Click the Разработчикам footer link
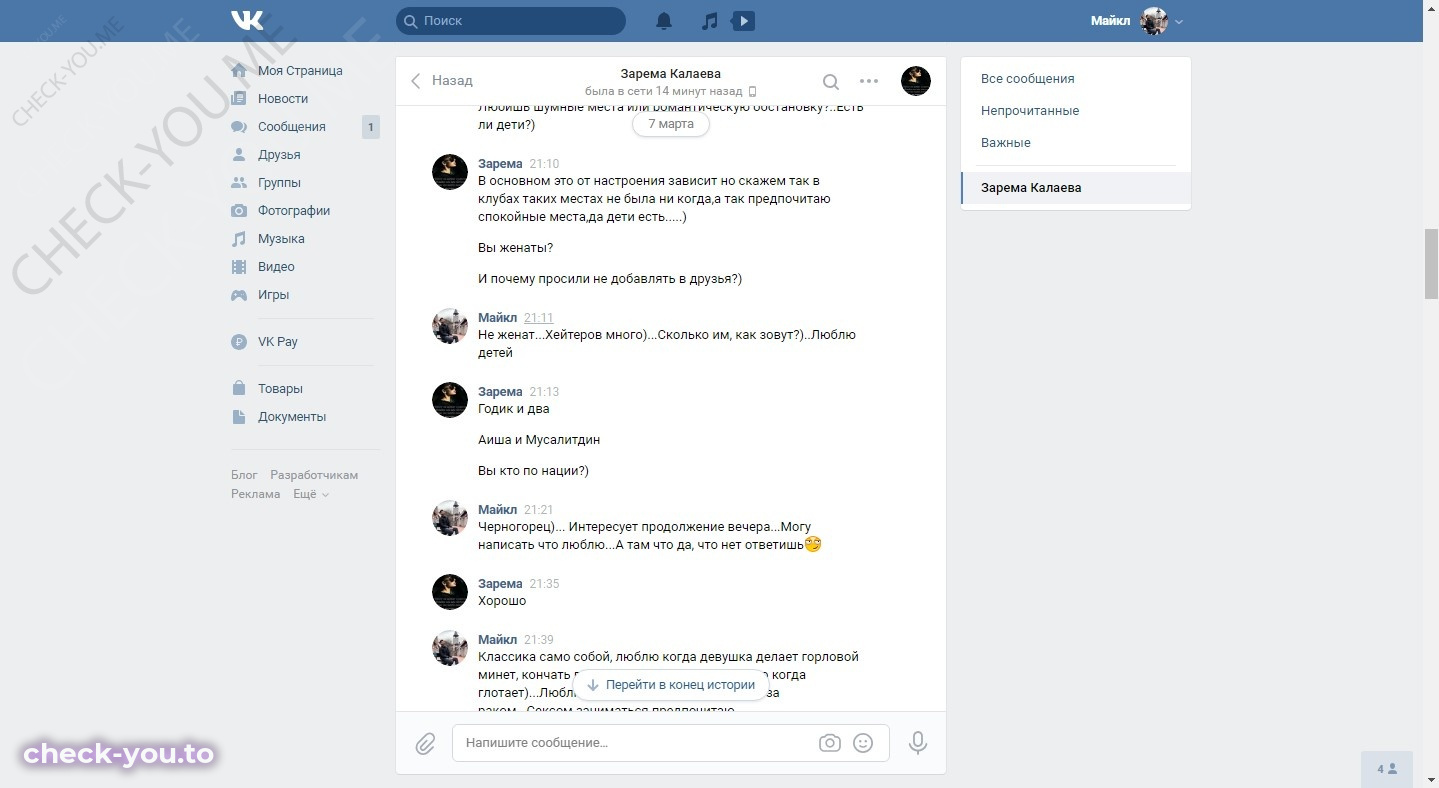This screenshot has width=1439, height=788. pyautogui.click(x=314, y=475)
